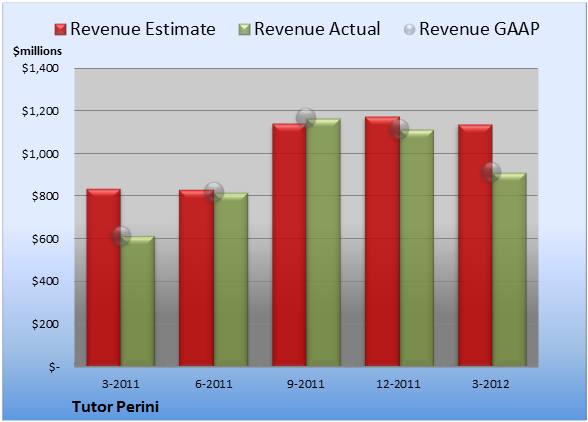Click the '9-2011' x-axis label
This screenshot has height=422, width=588.
click(x=306, y=384)
